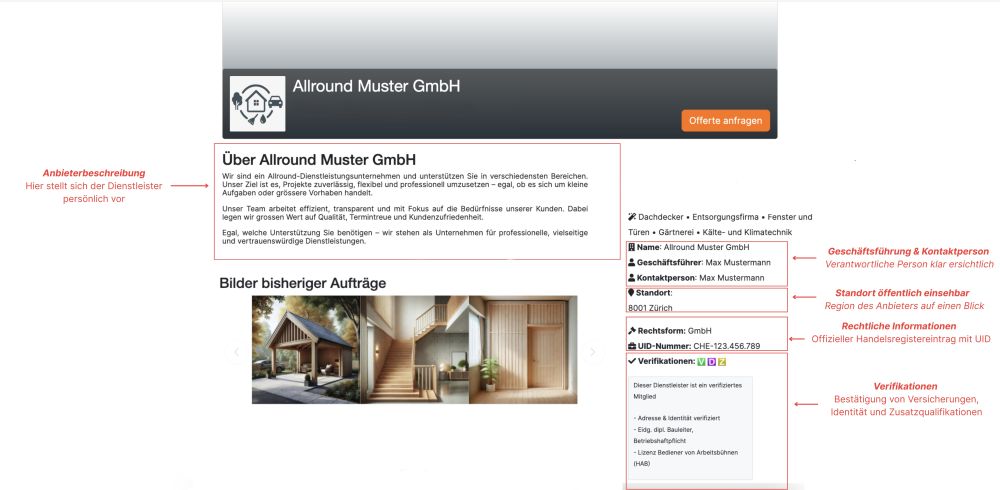The image size is (1000, 490).
Task: Click the Rechtsform GmbH value
Action: (x=699, y=330)
